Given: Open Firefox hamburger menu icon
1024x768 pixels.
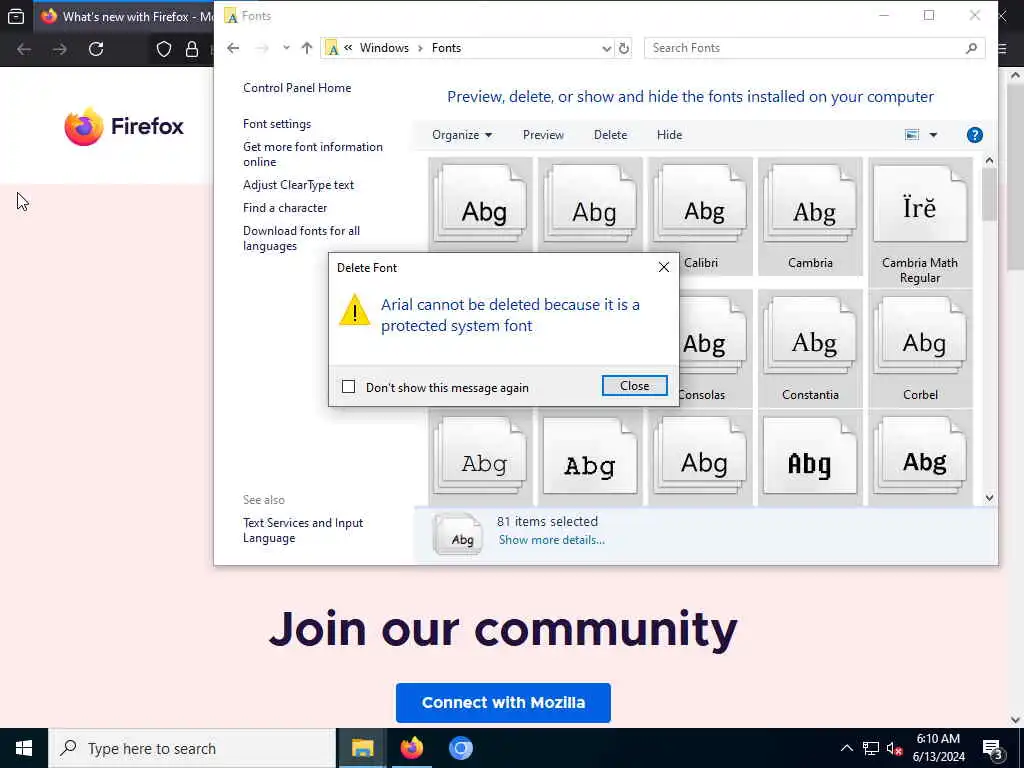Looking at the screenshot, I should (x=1002, y=48).
